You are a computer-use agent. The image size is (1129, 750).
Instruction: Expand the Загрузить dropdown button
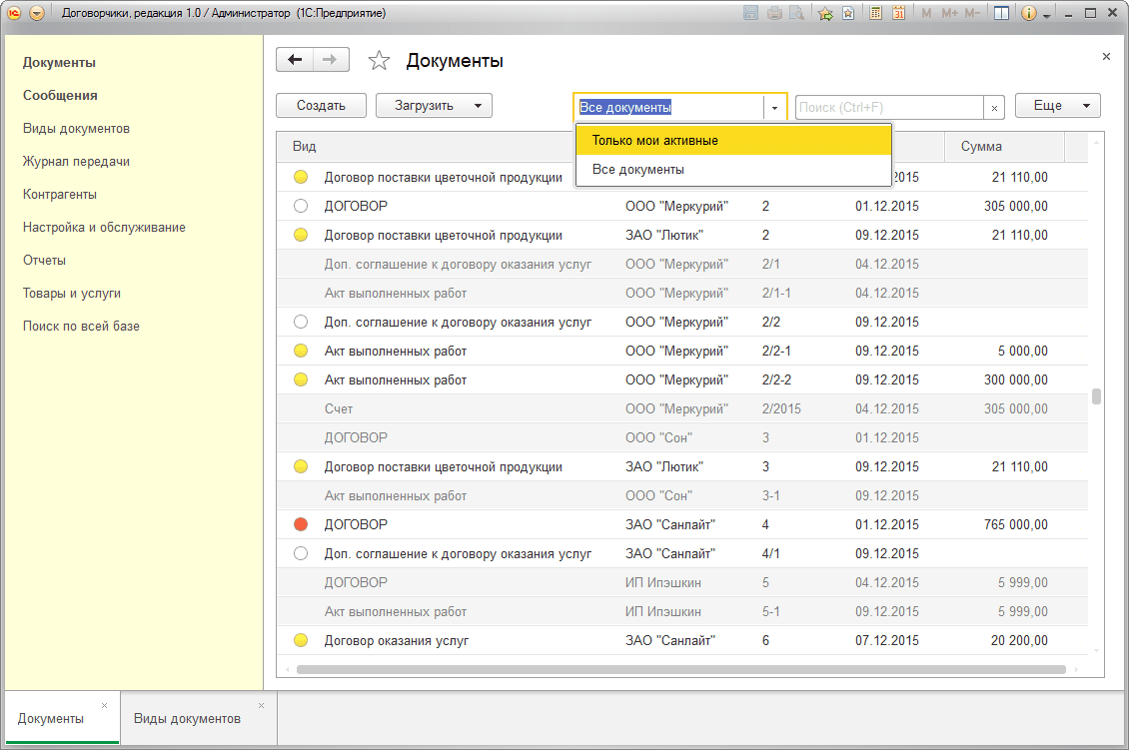coord(477,106)
